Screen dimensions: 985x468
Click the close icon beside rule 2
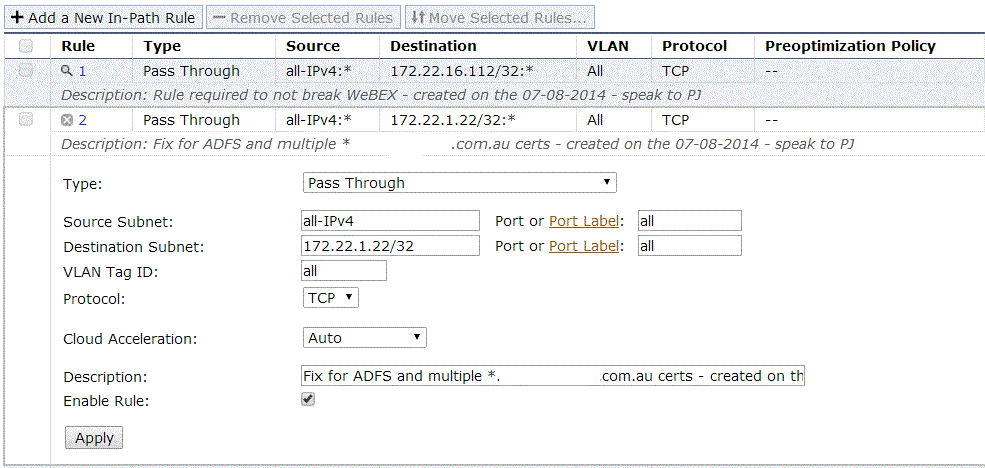point(67,120)
